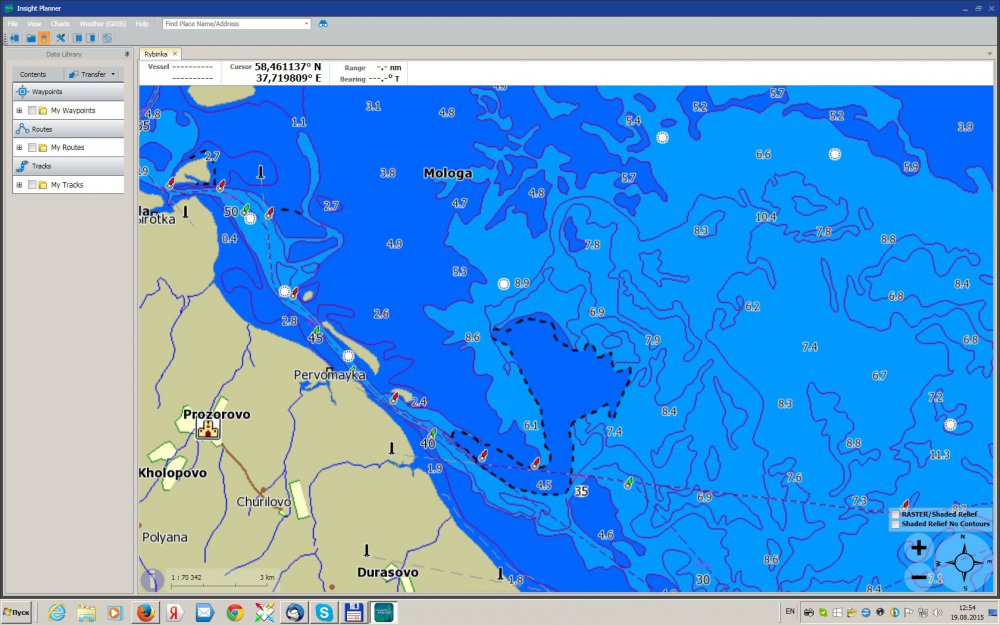Click the binoculars search icon

(x=323, y=23)
